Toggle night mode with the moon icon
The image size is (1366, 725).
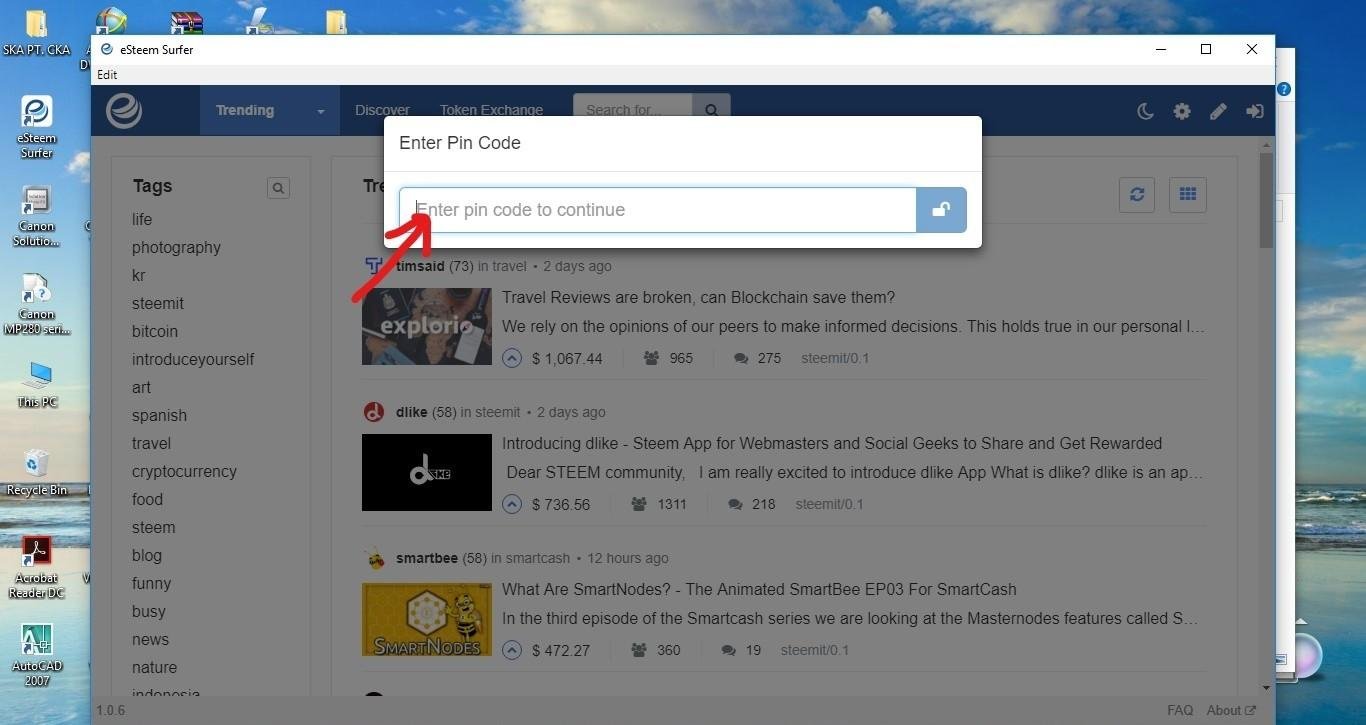tap(1146, 111)
